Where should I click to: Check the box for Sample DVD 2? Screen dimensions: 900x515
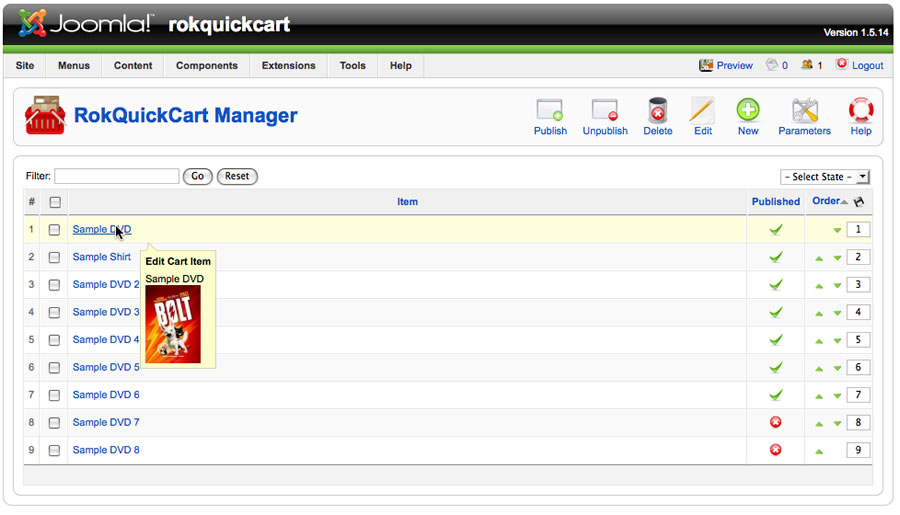click(55, 285)
